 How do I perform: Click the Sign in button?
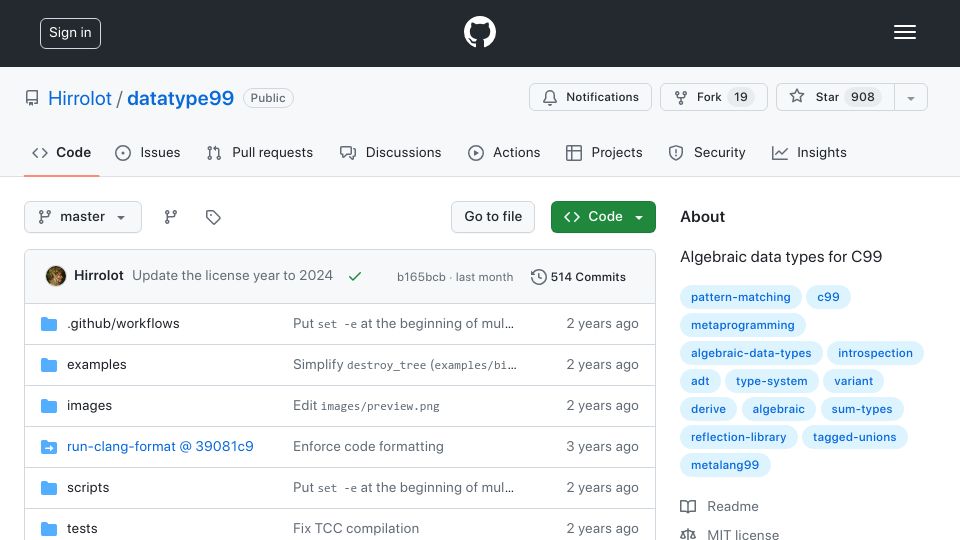pos(70,33)
